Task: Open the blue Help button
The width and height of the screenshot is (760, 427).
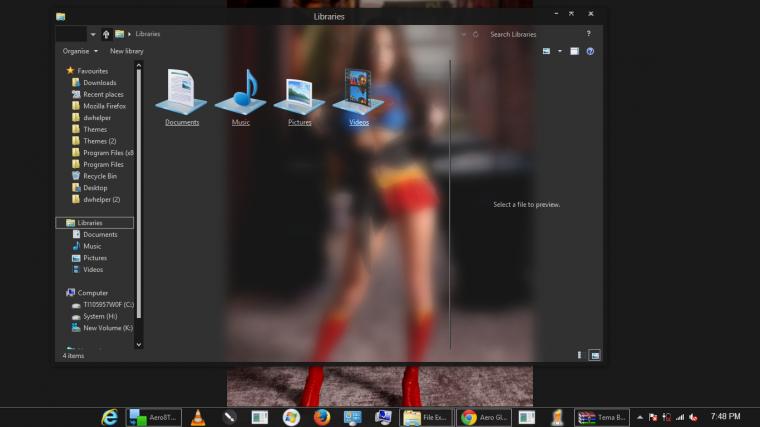Action: (590, 51)
